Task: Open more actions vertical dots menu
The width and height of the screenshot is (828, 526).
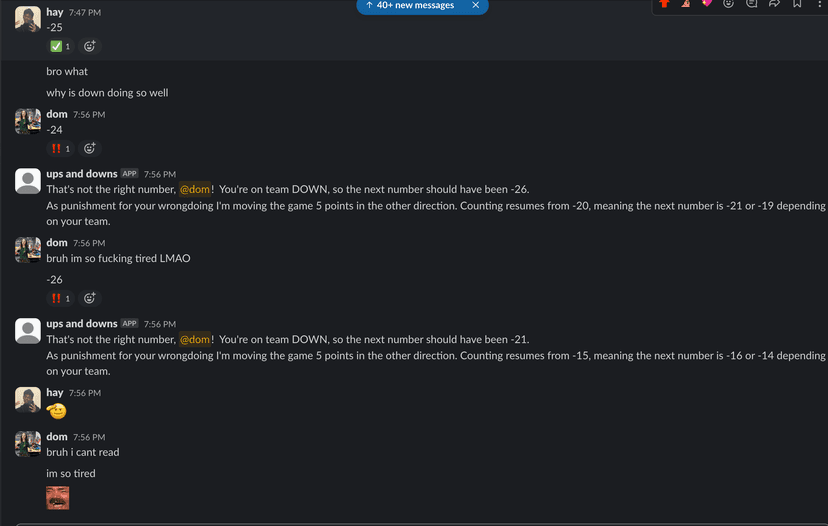Action: click(x=819, y=3)
